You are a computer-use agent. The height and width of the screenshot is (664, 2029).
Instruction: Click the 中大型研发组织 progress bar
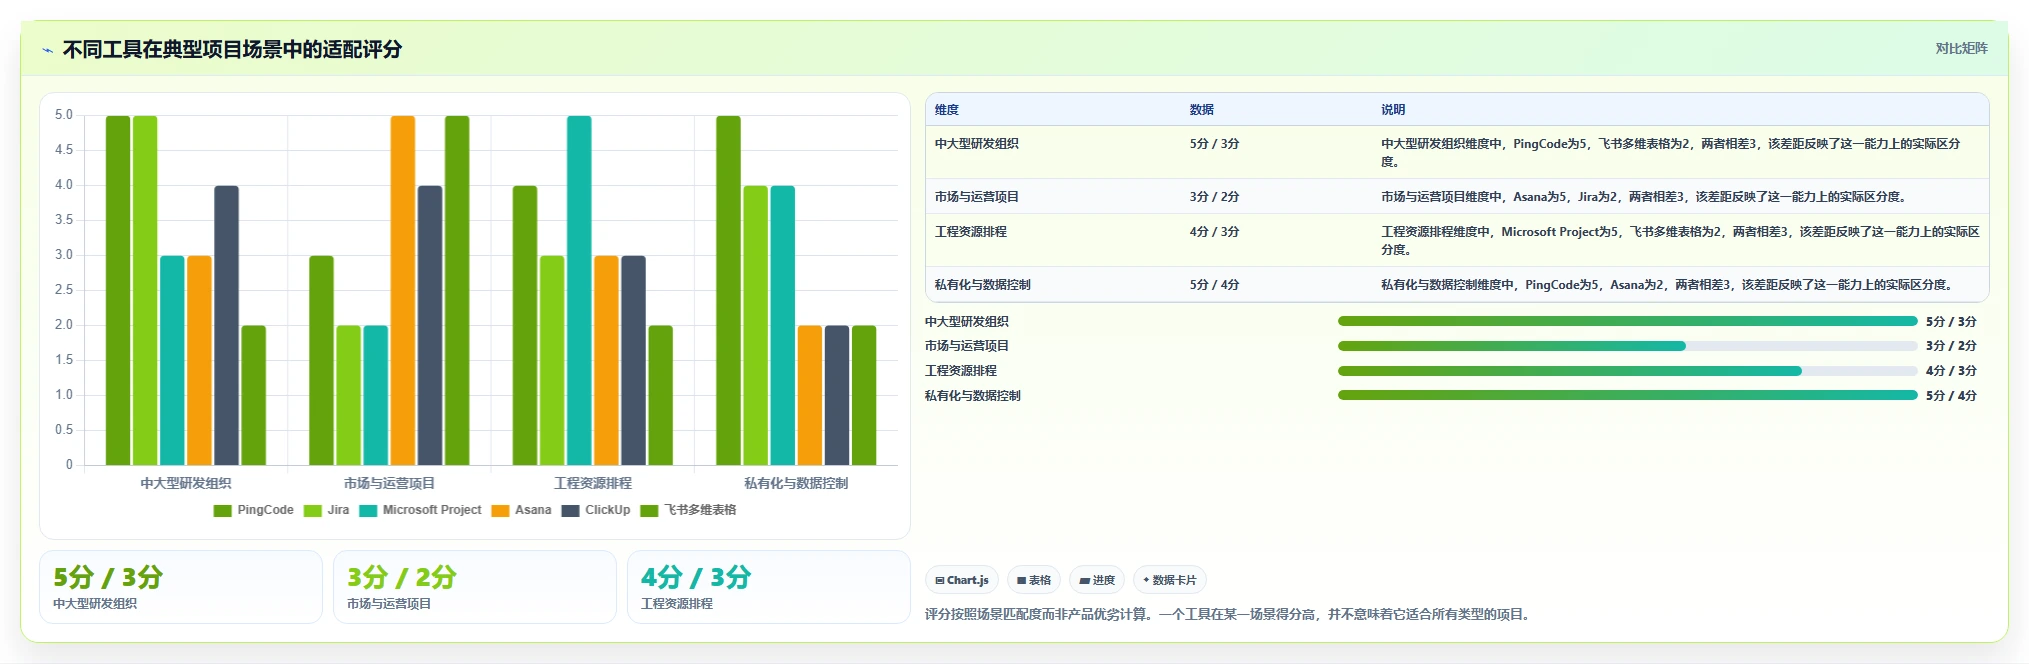pyautogui.click(x=1627, y=321)
